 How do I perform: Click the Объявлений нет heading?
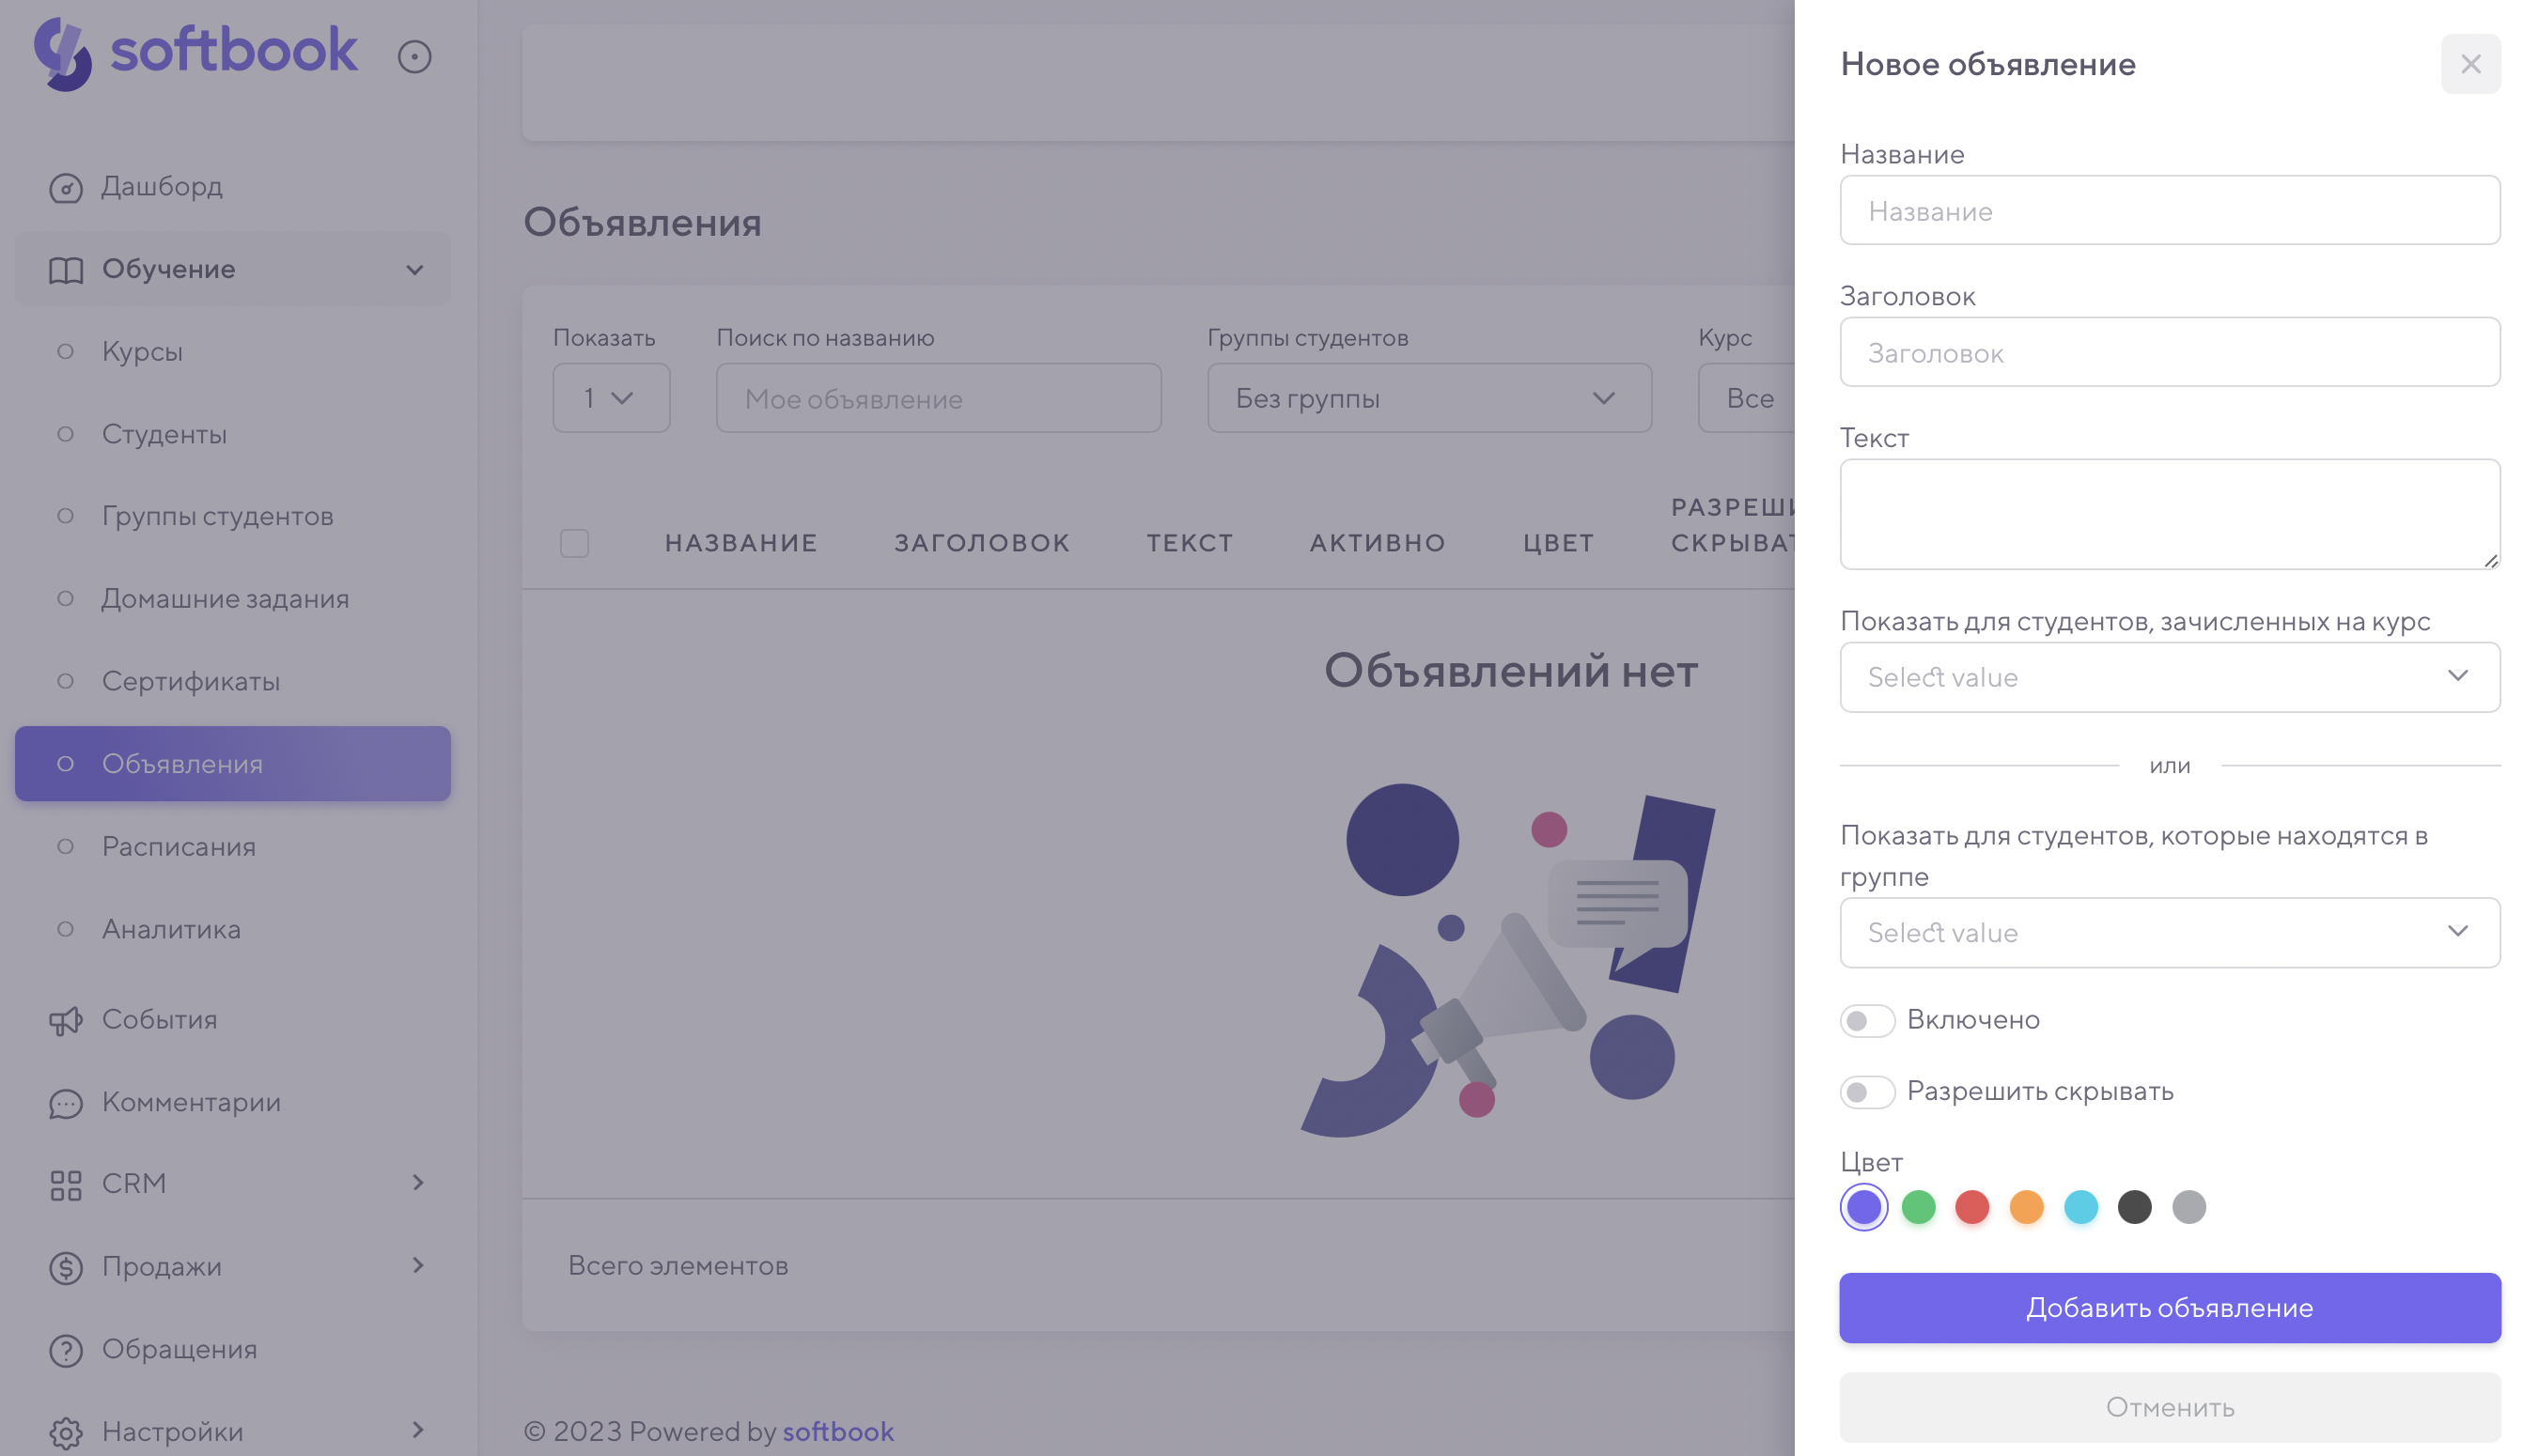point(1510,670)
